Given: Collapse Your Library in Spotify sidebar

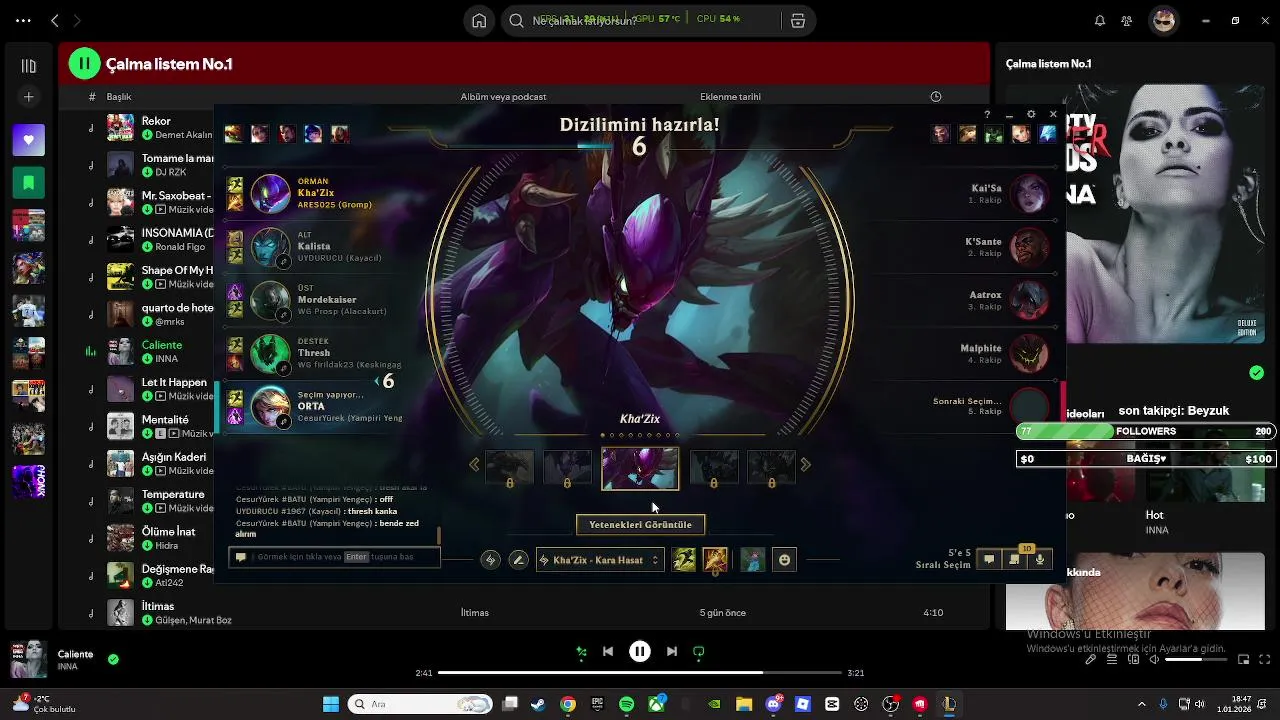Looking at the screenshot, I should 29,66.
